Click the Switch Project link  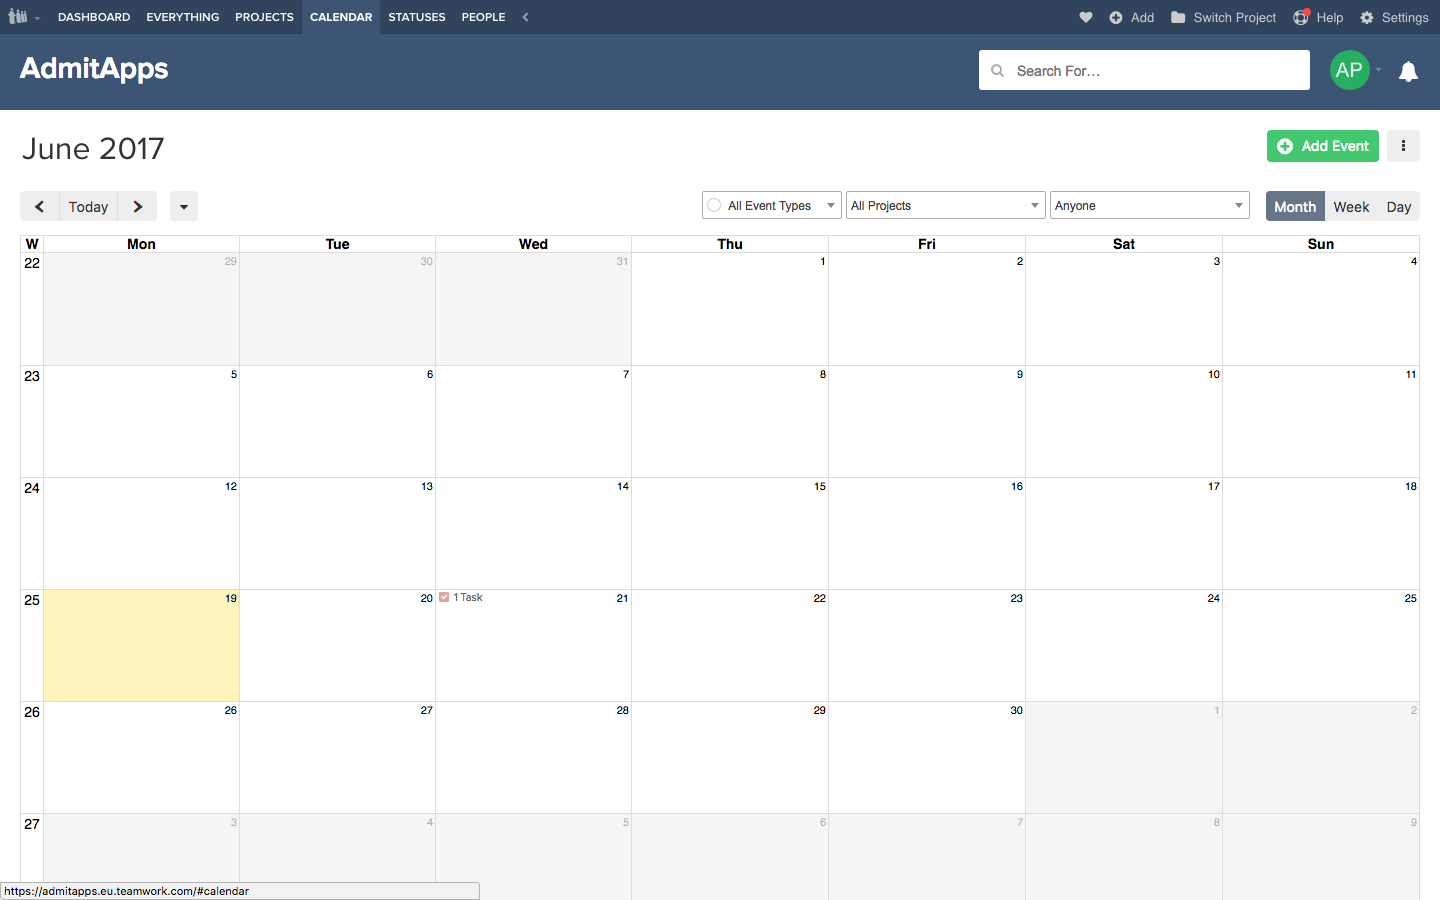coord(1235,17)
